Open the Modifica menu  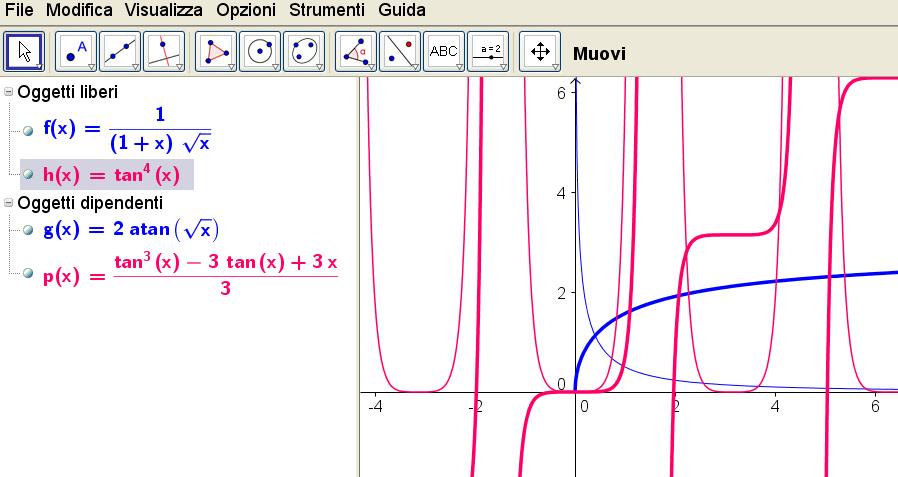pyautogui.click(x=79, y=10)
